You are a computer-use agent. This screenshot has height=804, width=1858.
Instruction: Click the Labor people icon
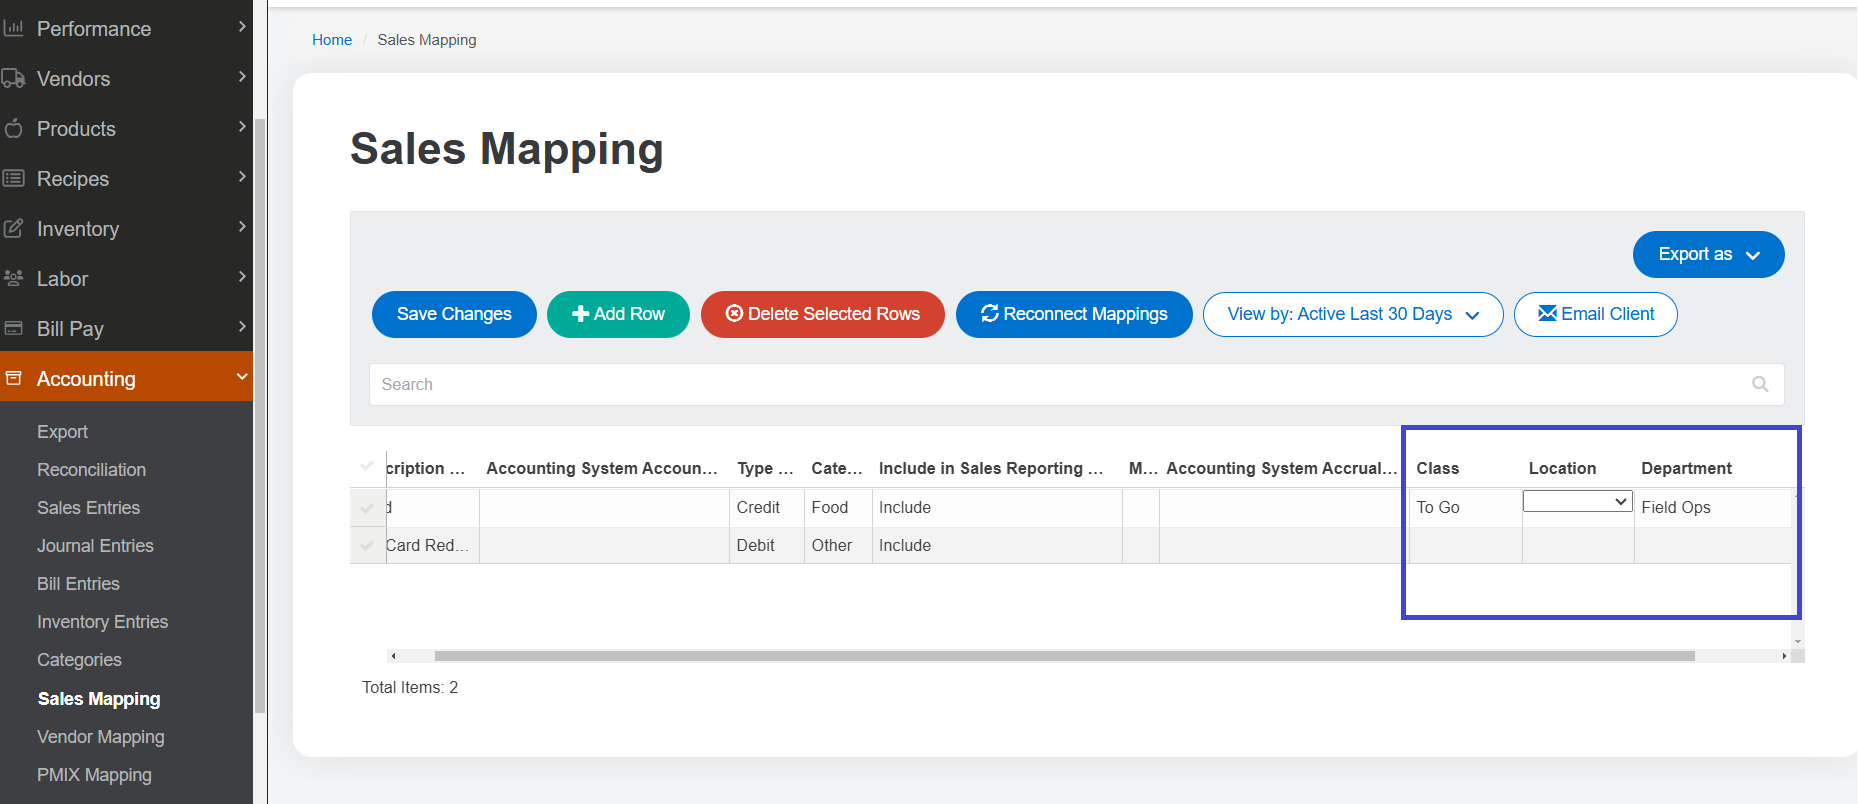(x=13, y=279)
